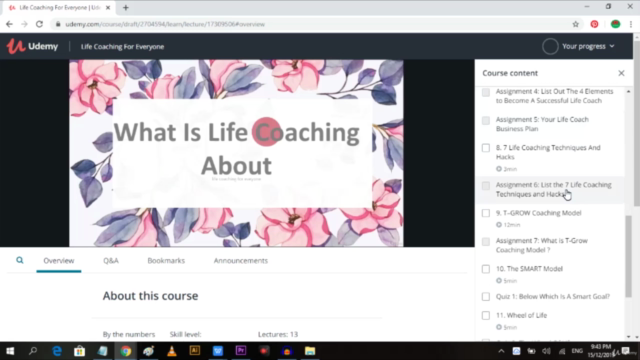Open the Bookmarks tab

[x=166, y=260]
